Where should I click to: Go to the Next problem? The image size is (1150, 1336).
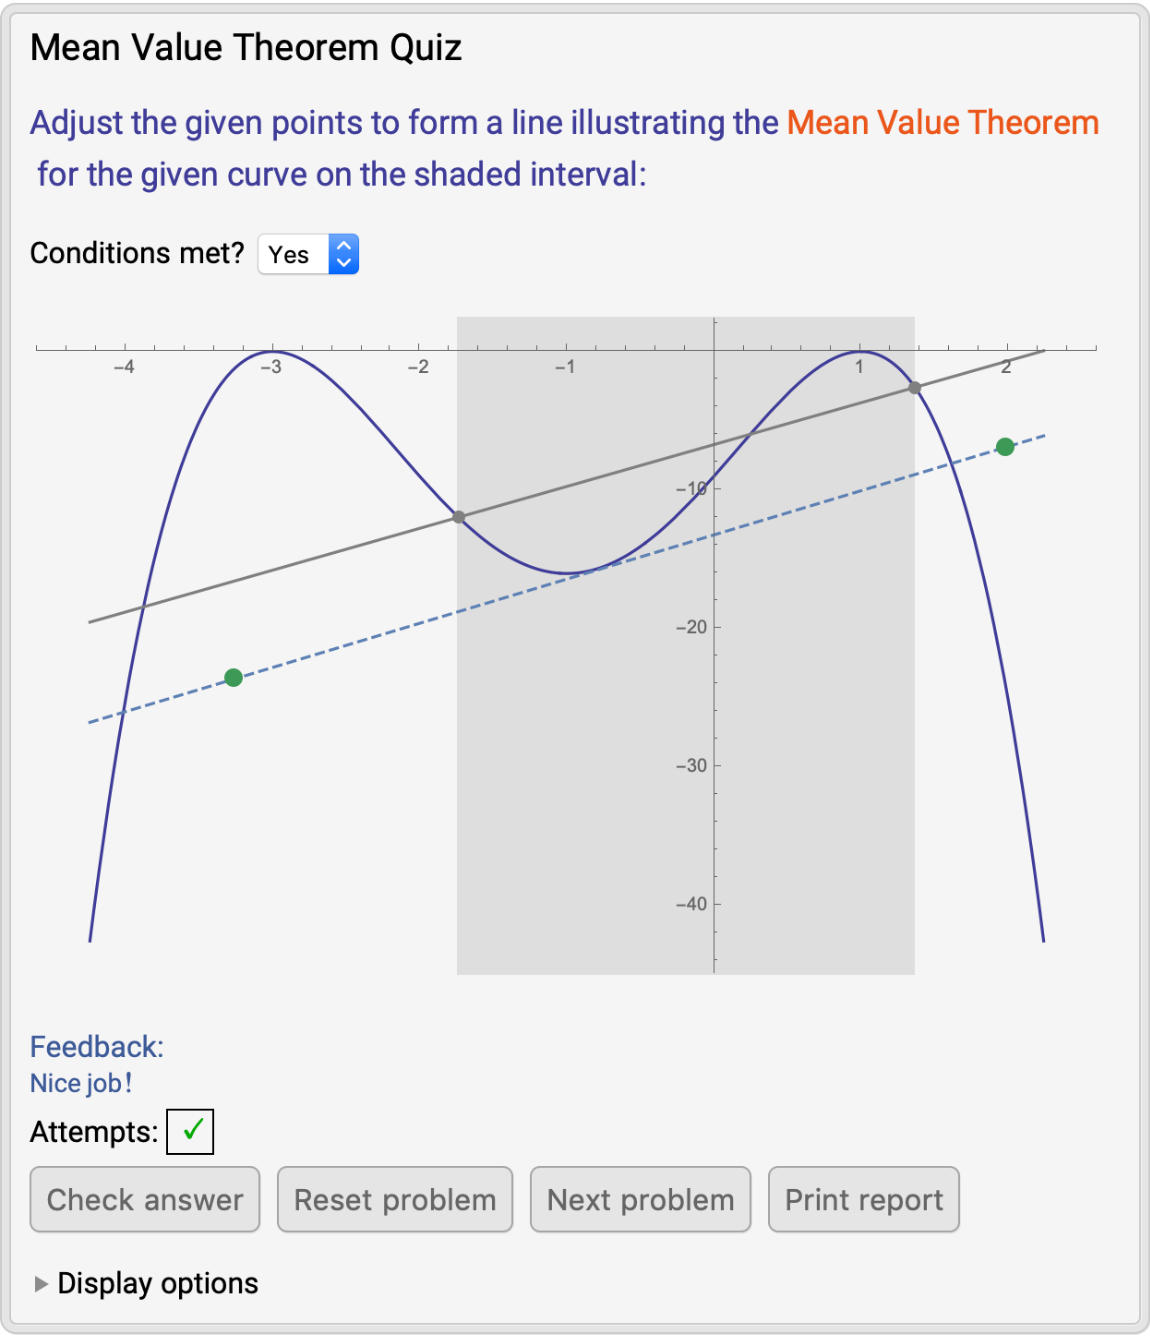pyautogui.click(x=640, y=1199)
